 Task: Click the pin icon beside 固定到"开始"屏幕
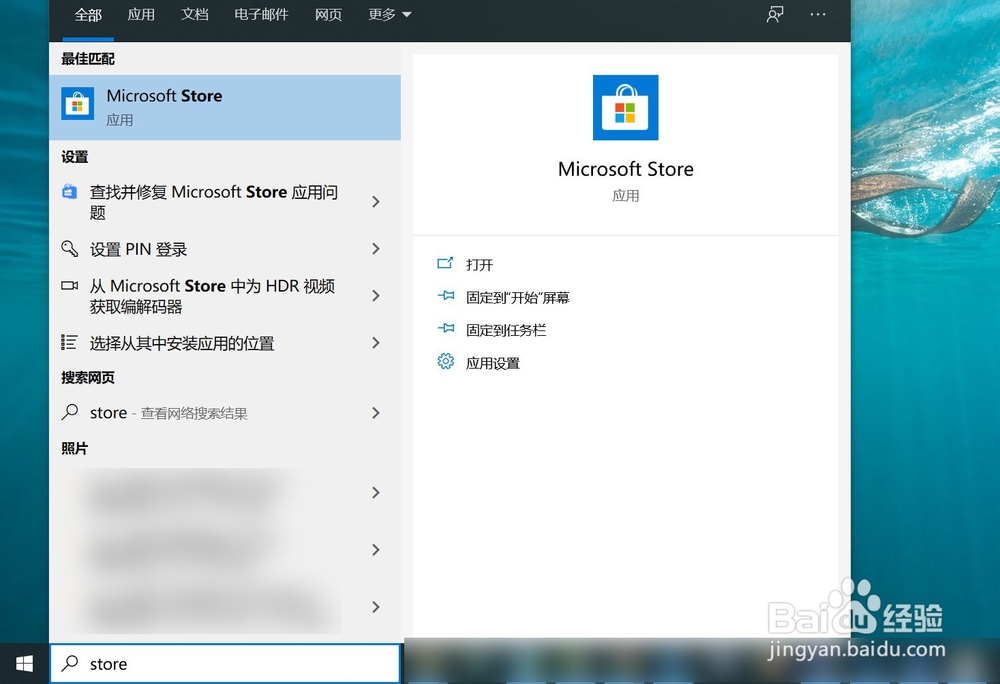[x=446, y=296]
